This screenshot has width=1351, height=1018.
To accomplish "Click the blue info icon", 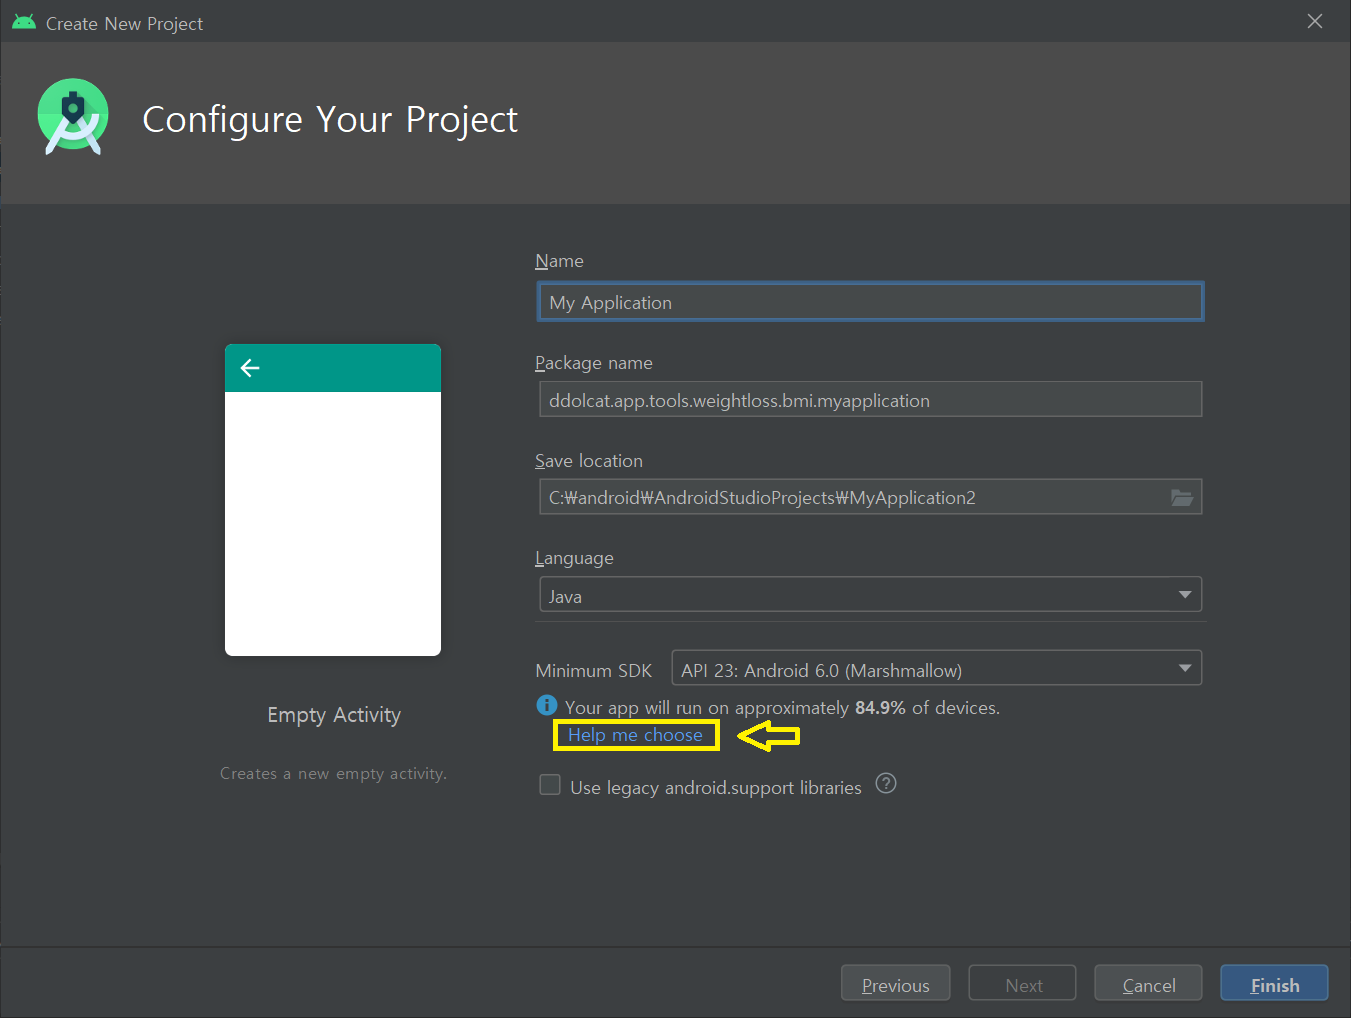I will (x=546, y=706).
